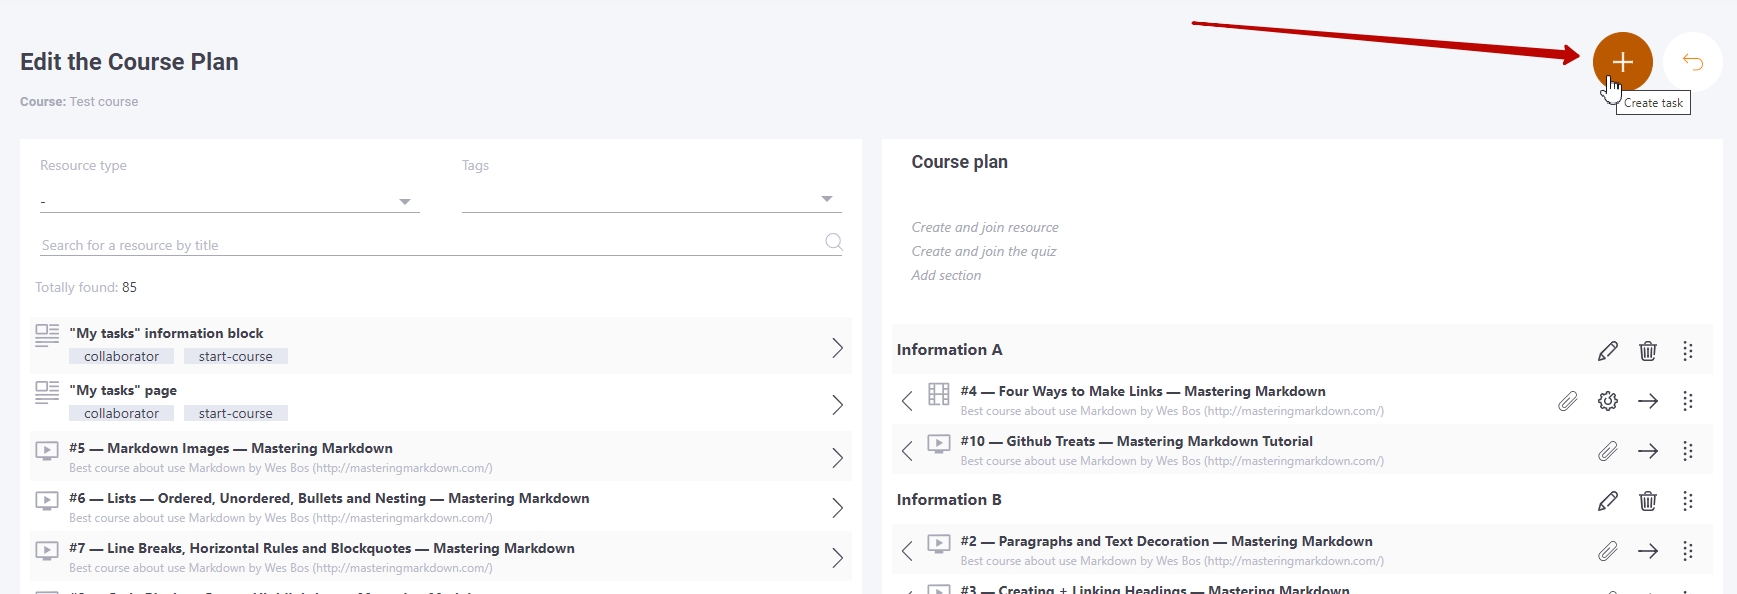The width and height of the screenshot is (1737, 594).
Task: Click the magnifier search icon
Action: (833, 242)
